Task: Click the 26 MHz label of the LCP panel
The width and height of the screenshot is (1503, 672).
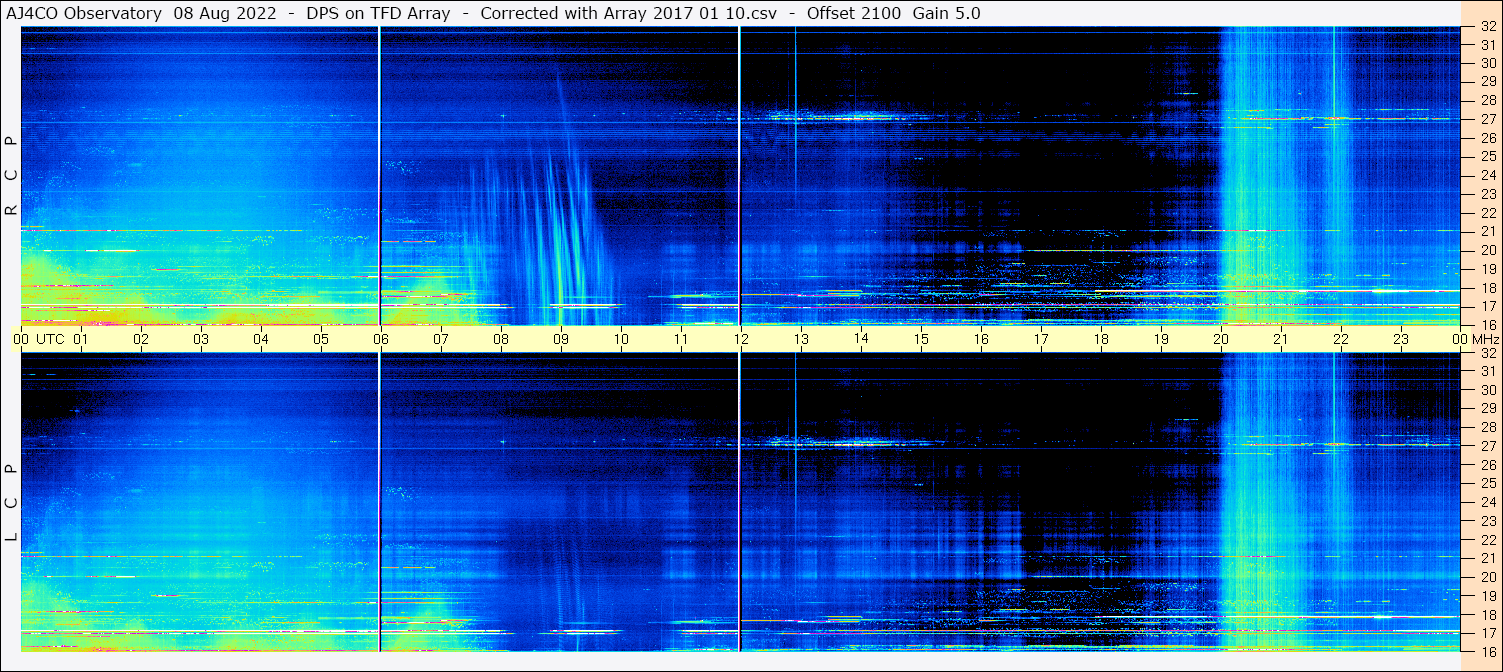Action: pyautogui.click(x=1487, y=465)
